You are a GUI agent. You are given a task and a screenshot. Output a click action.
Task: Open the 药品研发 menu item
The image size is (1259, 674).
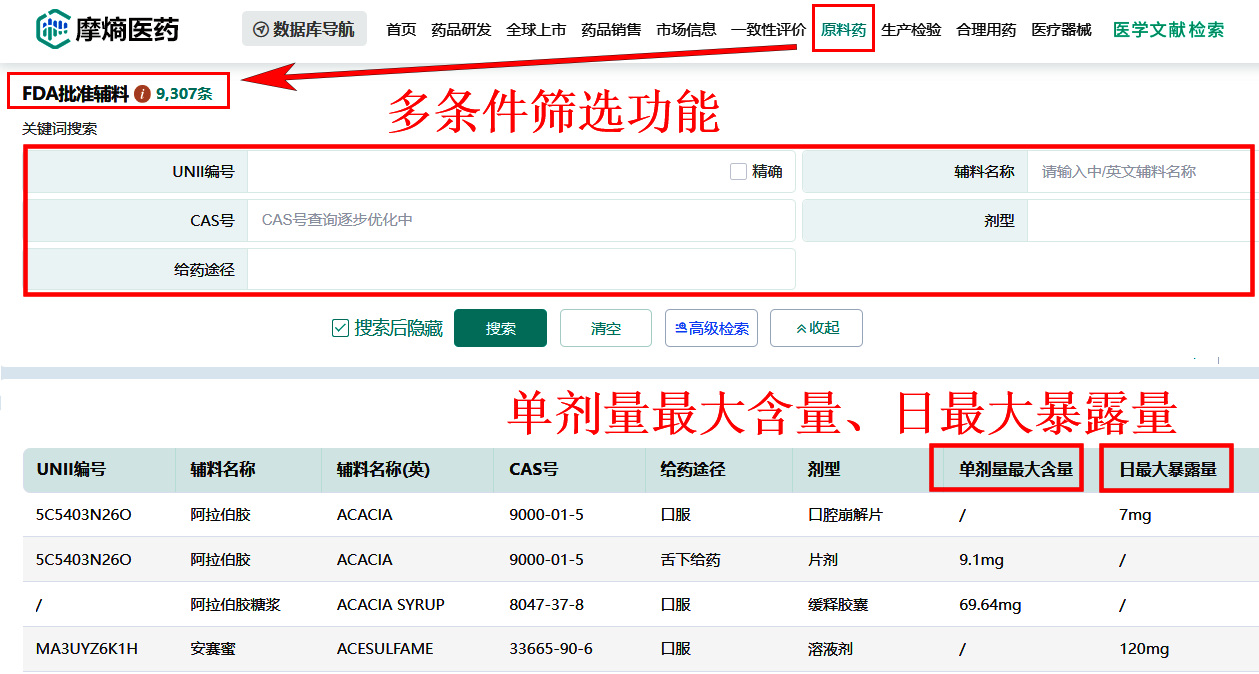(461, 29)
